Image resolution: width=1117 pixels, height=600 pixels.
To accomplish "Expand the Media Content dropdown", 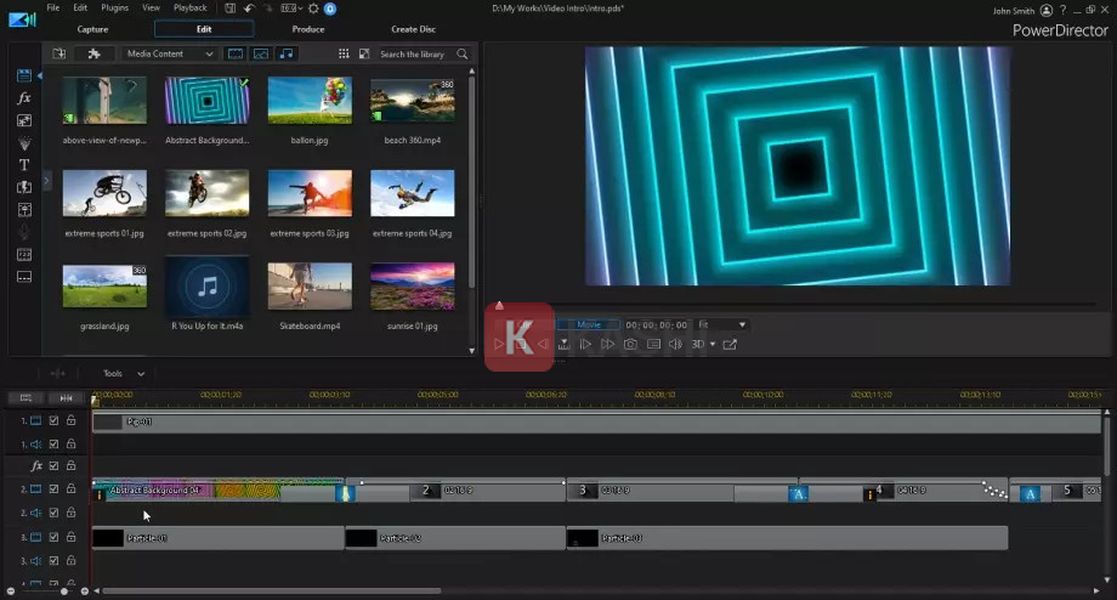I will click(169, 54).
